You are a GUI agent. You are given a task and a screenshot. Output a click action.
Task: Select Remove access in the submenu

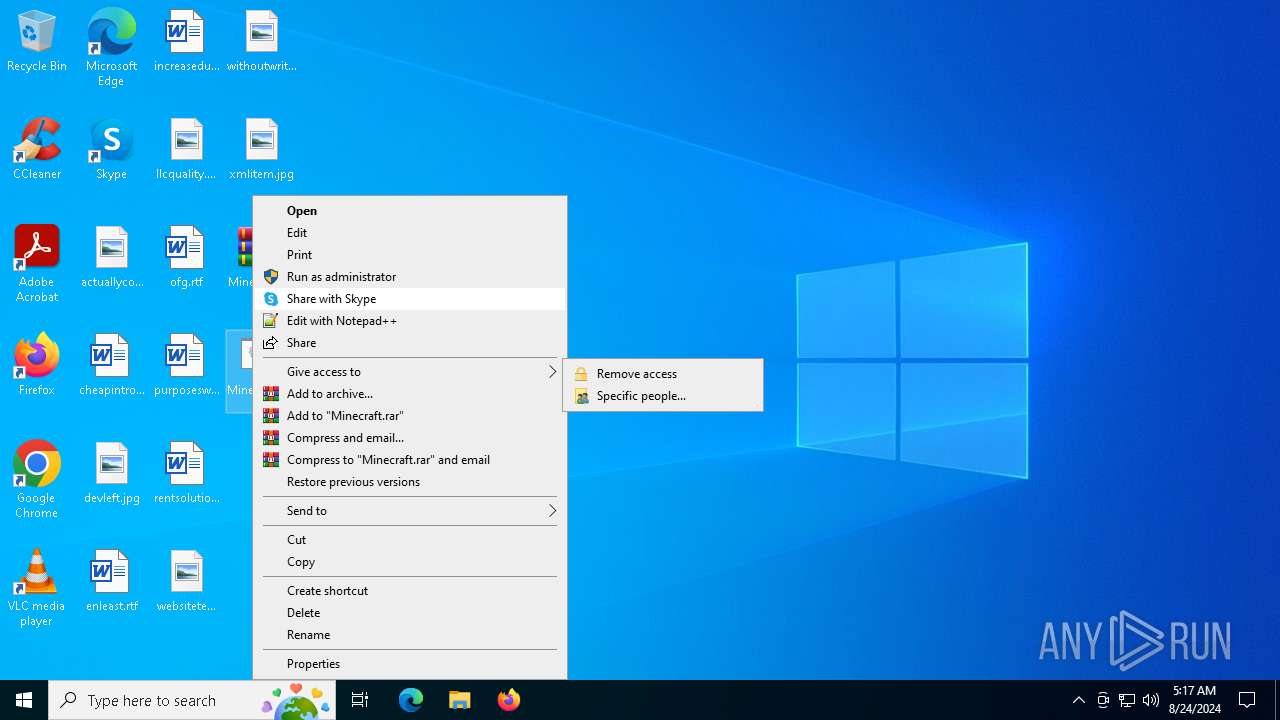pyautogui.click(x=663, y=374)
